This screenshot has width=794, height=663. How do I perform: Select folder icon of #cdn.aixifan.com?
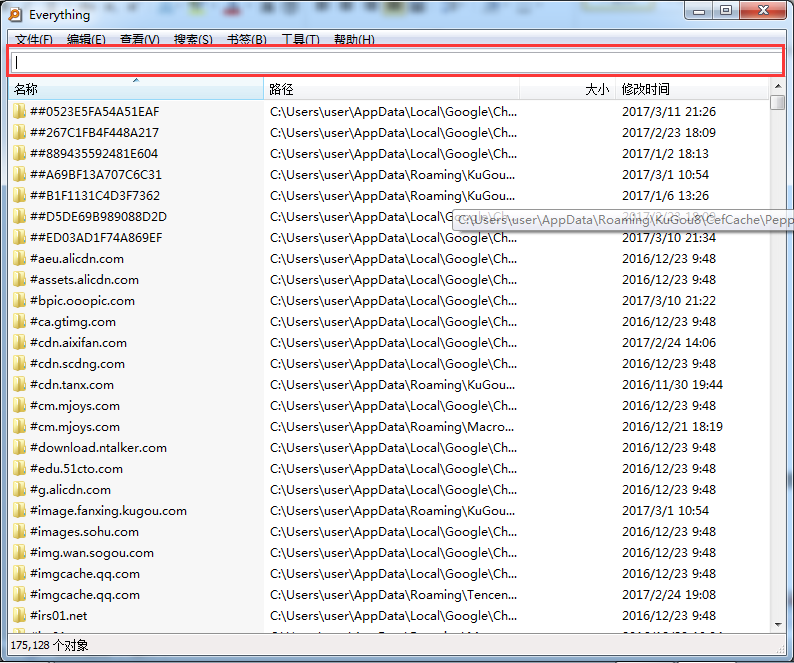(19, 342)
